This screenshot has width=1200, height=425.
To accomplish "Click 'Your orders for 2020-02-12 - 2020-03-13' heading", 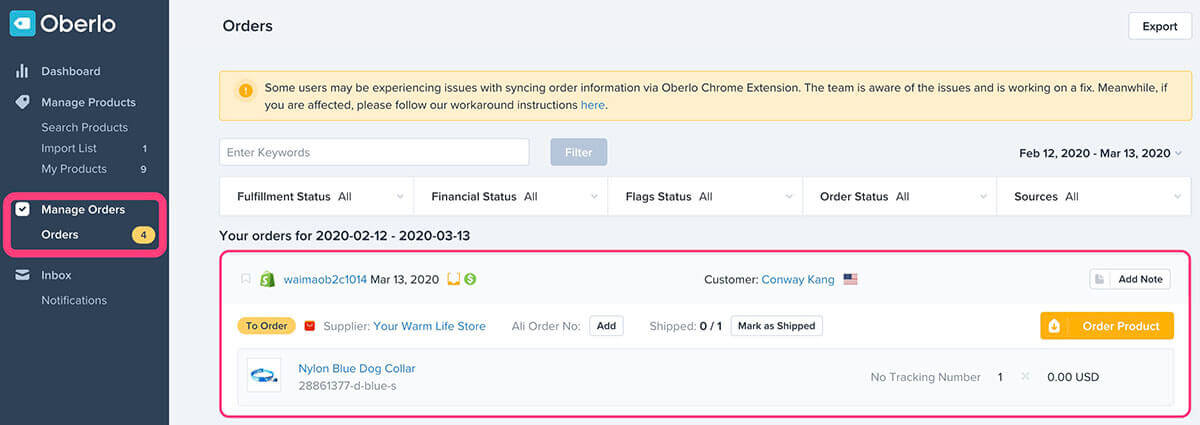I will pos(344,235).
